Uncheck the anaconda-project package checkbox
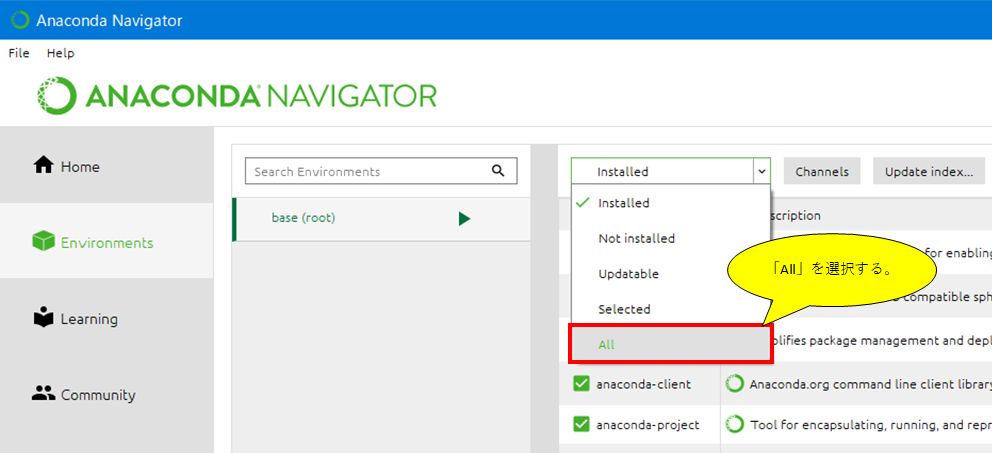The image size is (992, 453). pos(581,424)
